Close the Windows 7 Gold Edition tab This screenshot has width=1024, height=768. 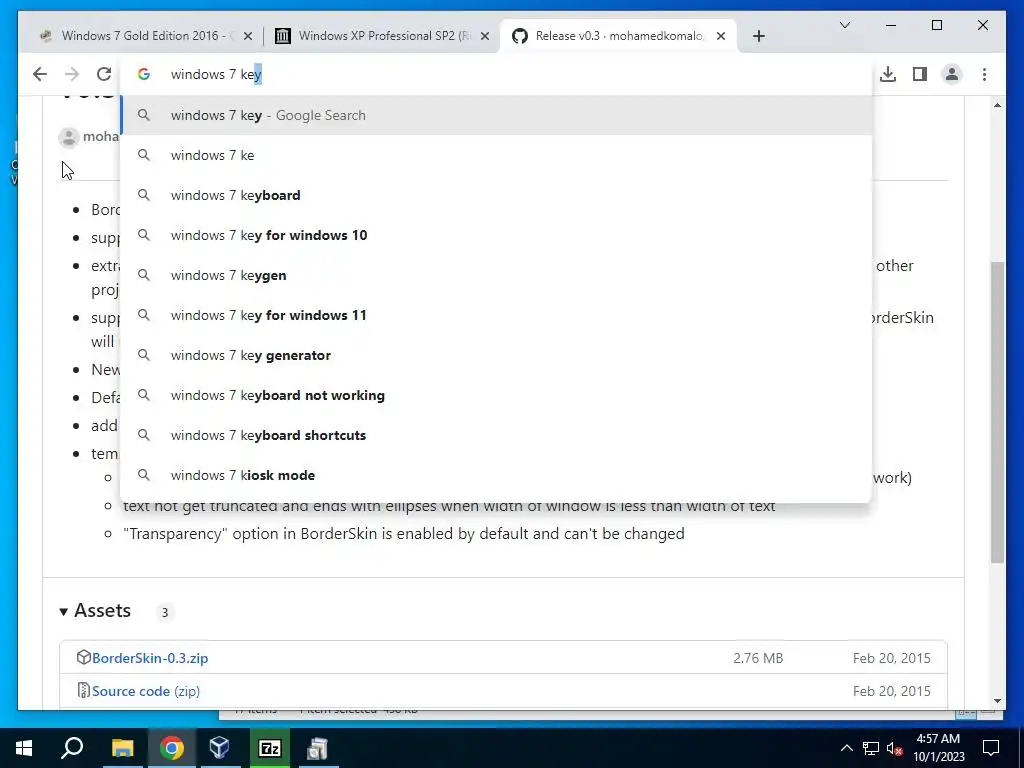(248, 37)
